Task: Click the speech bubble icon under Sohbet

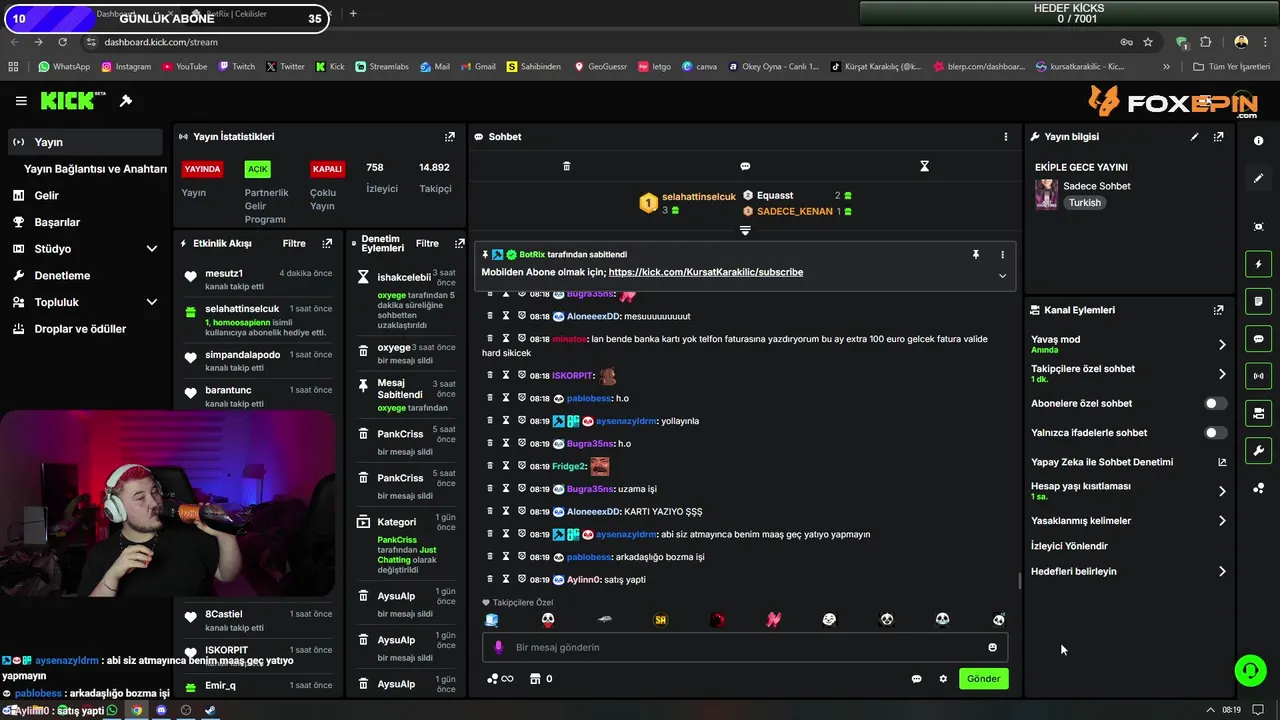Action: click(745, 166)
